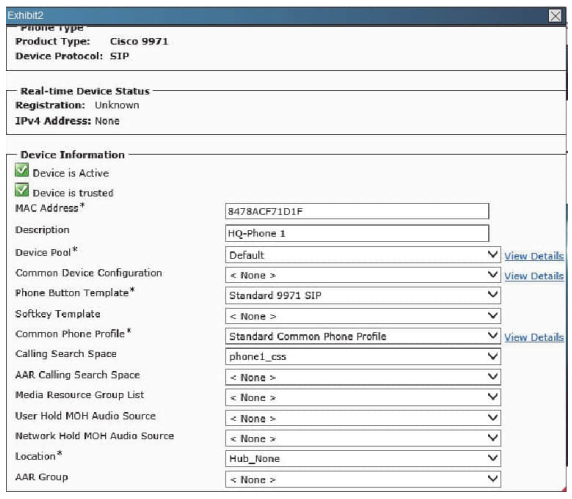Click the Cisco 9971 product type text

(139, 41)
